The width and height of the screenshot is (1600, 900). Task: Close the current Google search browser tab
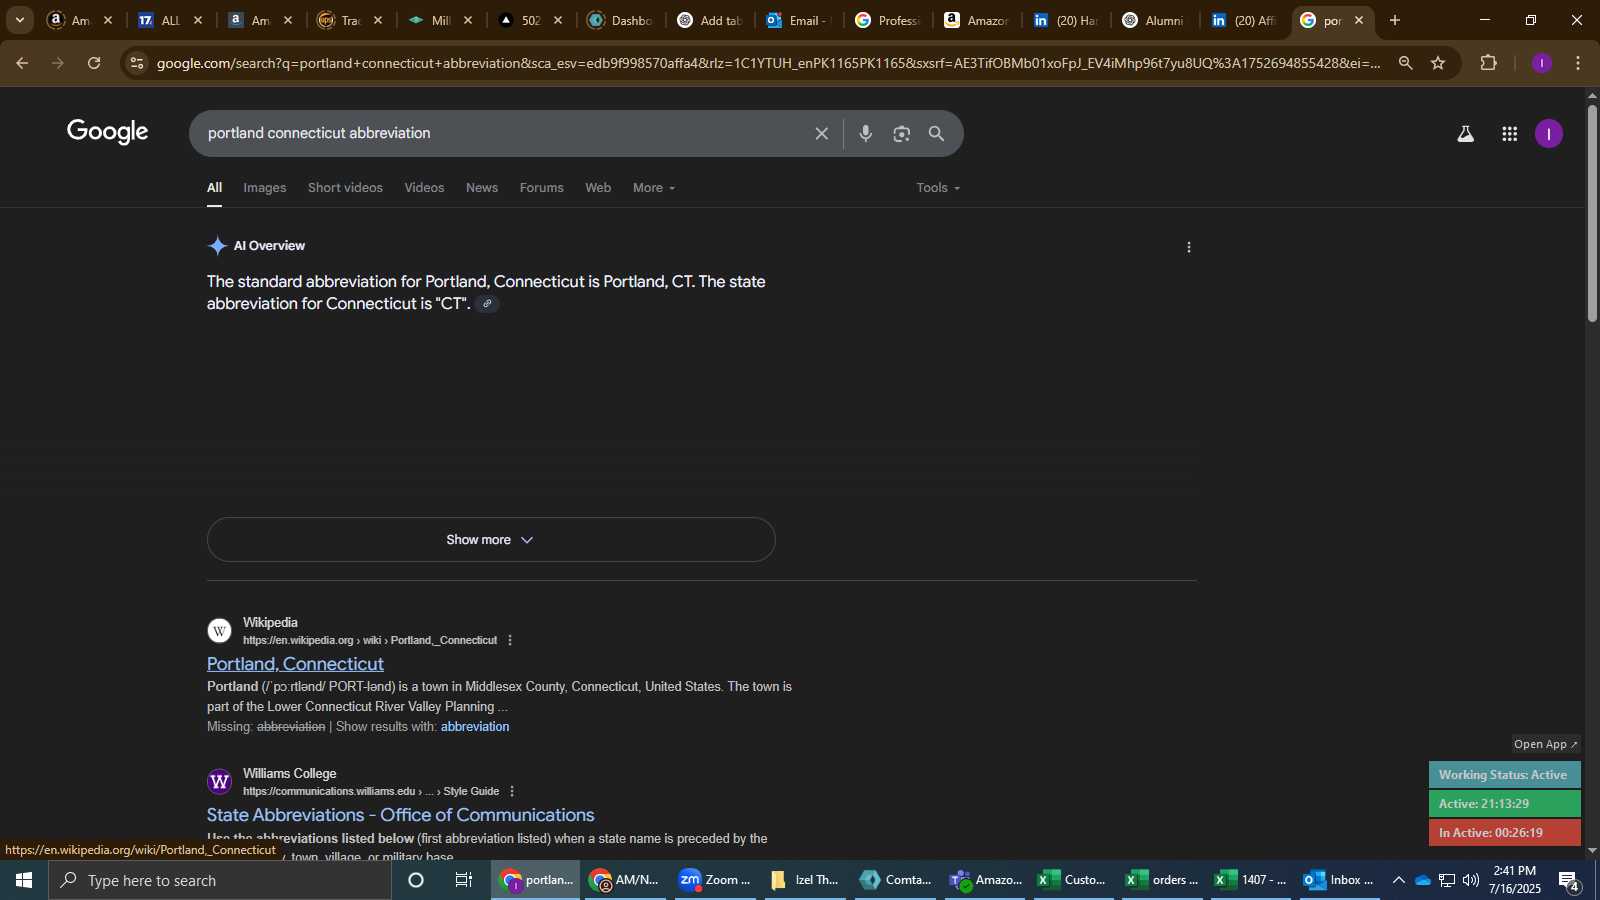(1358, 20)
